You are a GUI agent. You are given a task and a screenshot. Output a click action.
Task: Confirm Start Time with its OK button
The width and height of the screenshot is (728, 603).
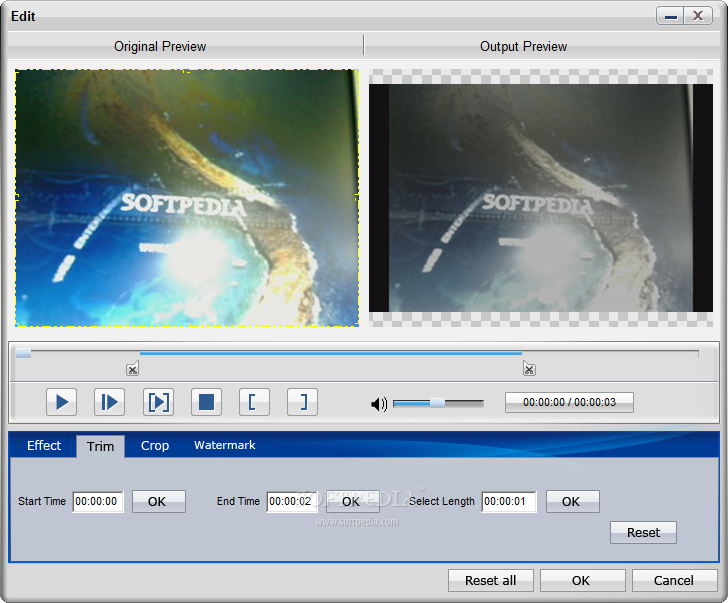(159, 501)
